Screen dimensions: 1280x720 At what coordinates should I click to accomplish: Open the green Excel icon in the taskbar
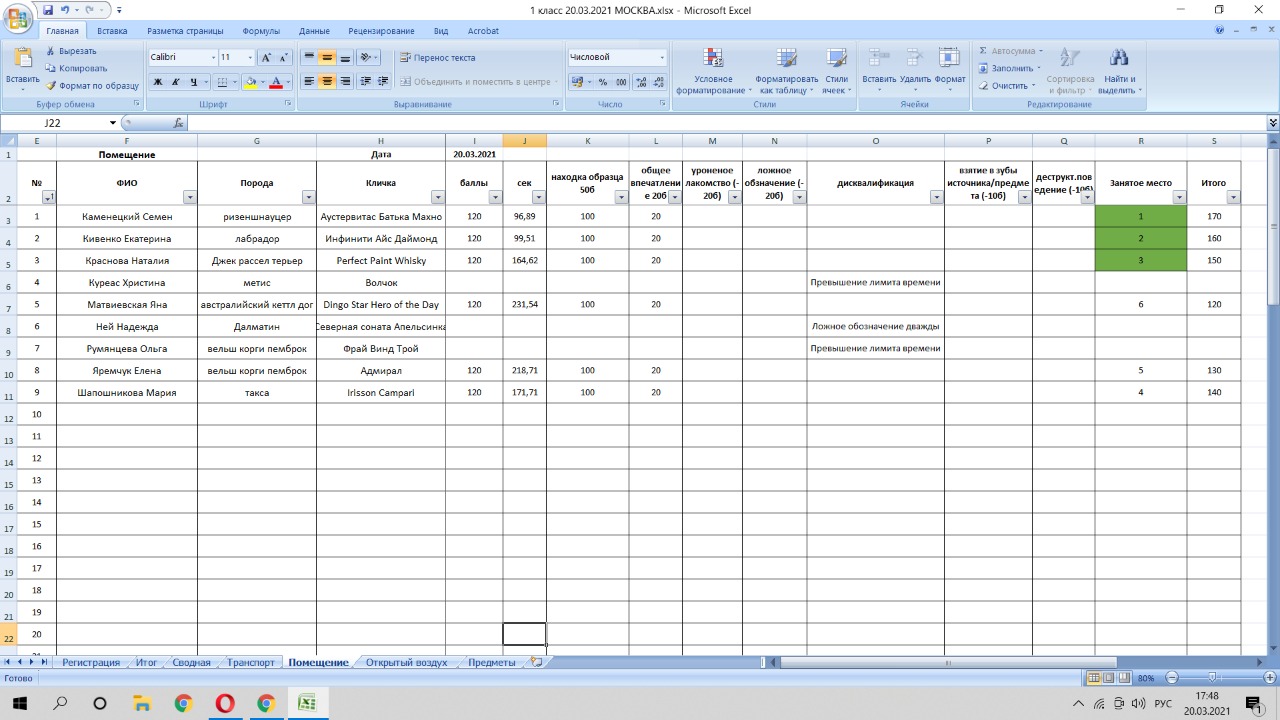(307, 703)
